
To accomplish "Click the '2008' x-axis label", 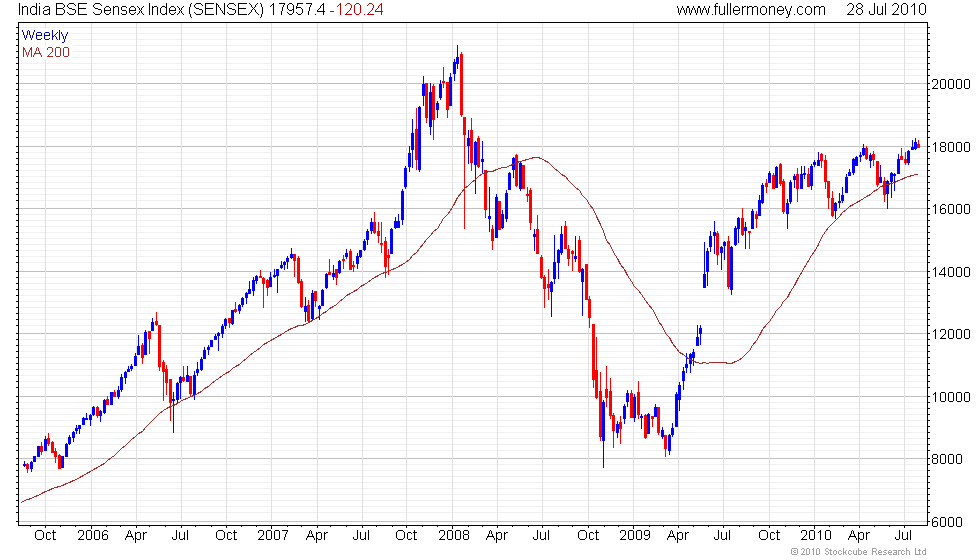I will (454, 536).
